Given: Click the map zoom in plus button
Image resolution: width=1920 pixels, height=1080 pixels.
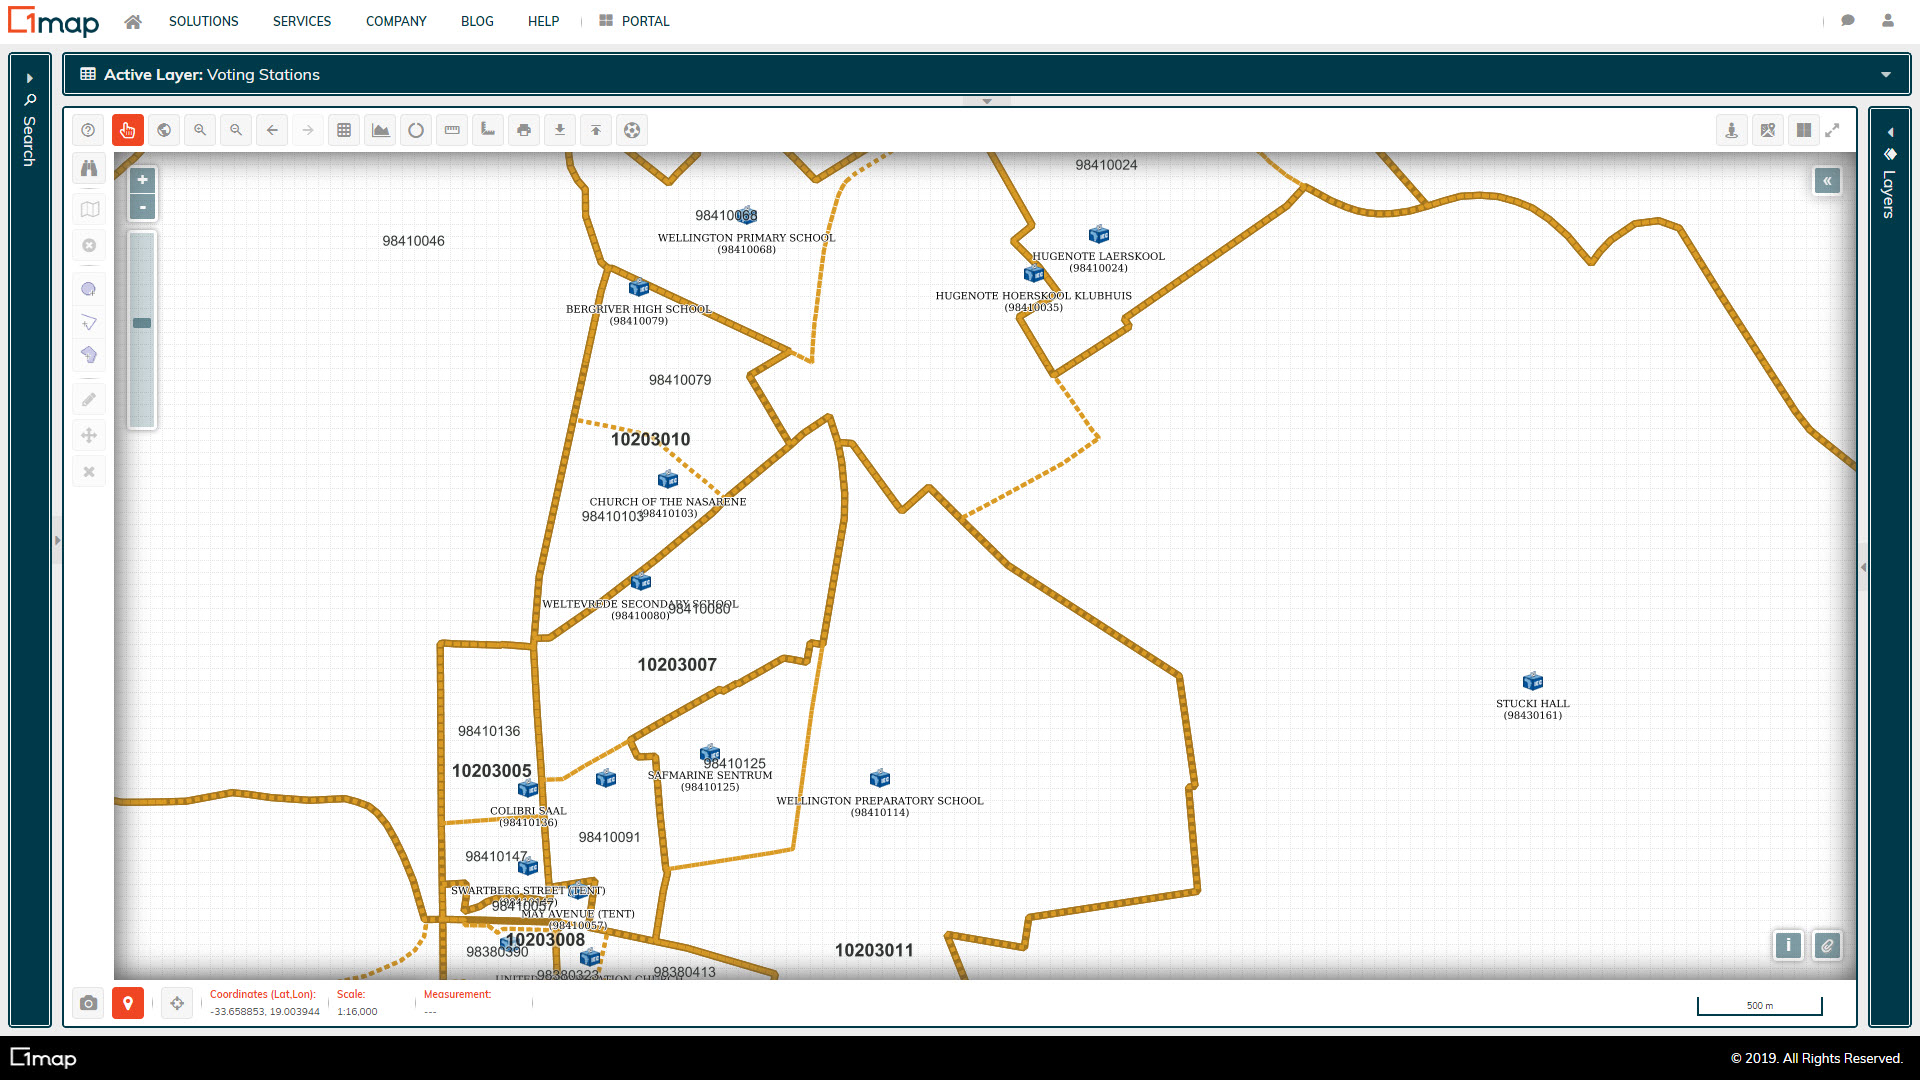Looking at the screenshot, I should [143, 180].
